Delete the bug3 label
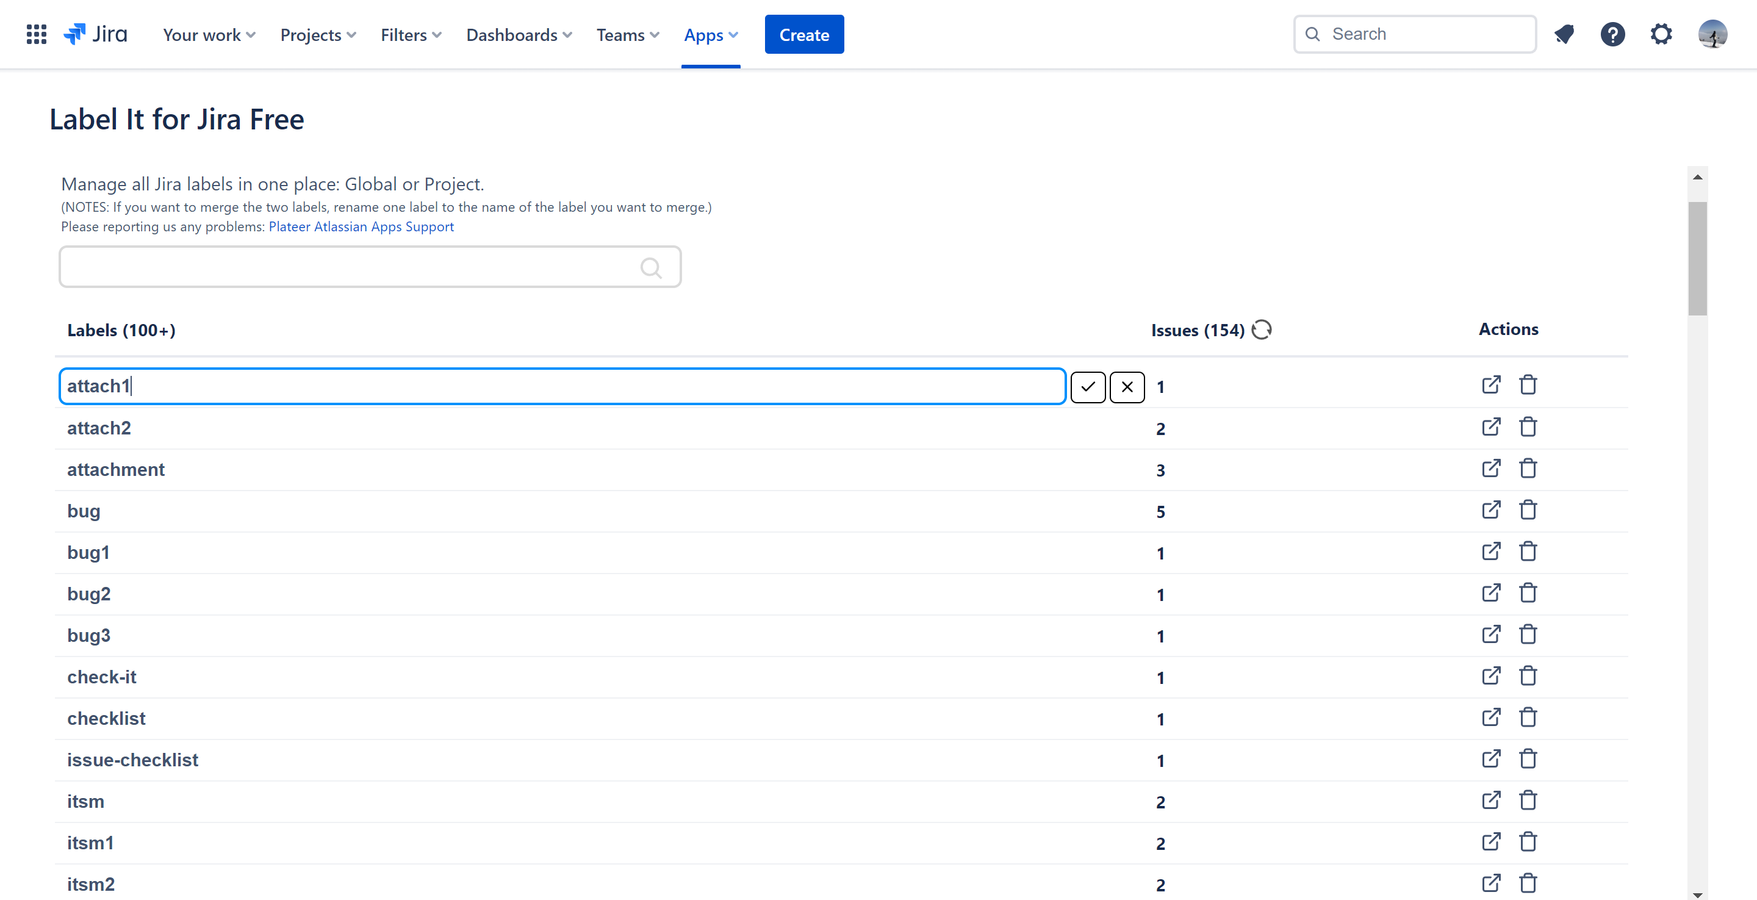 (1528, 634)
